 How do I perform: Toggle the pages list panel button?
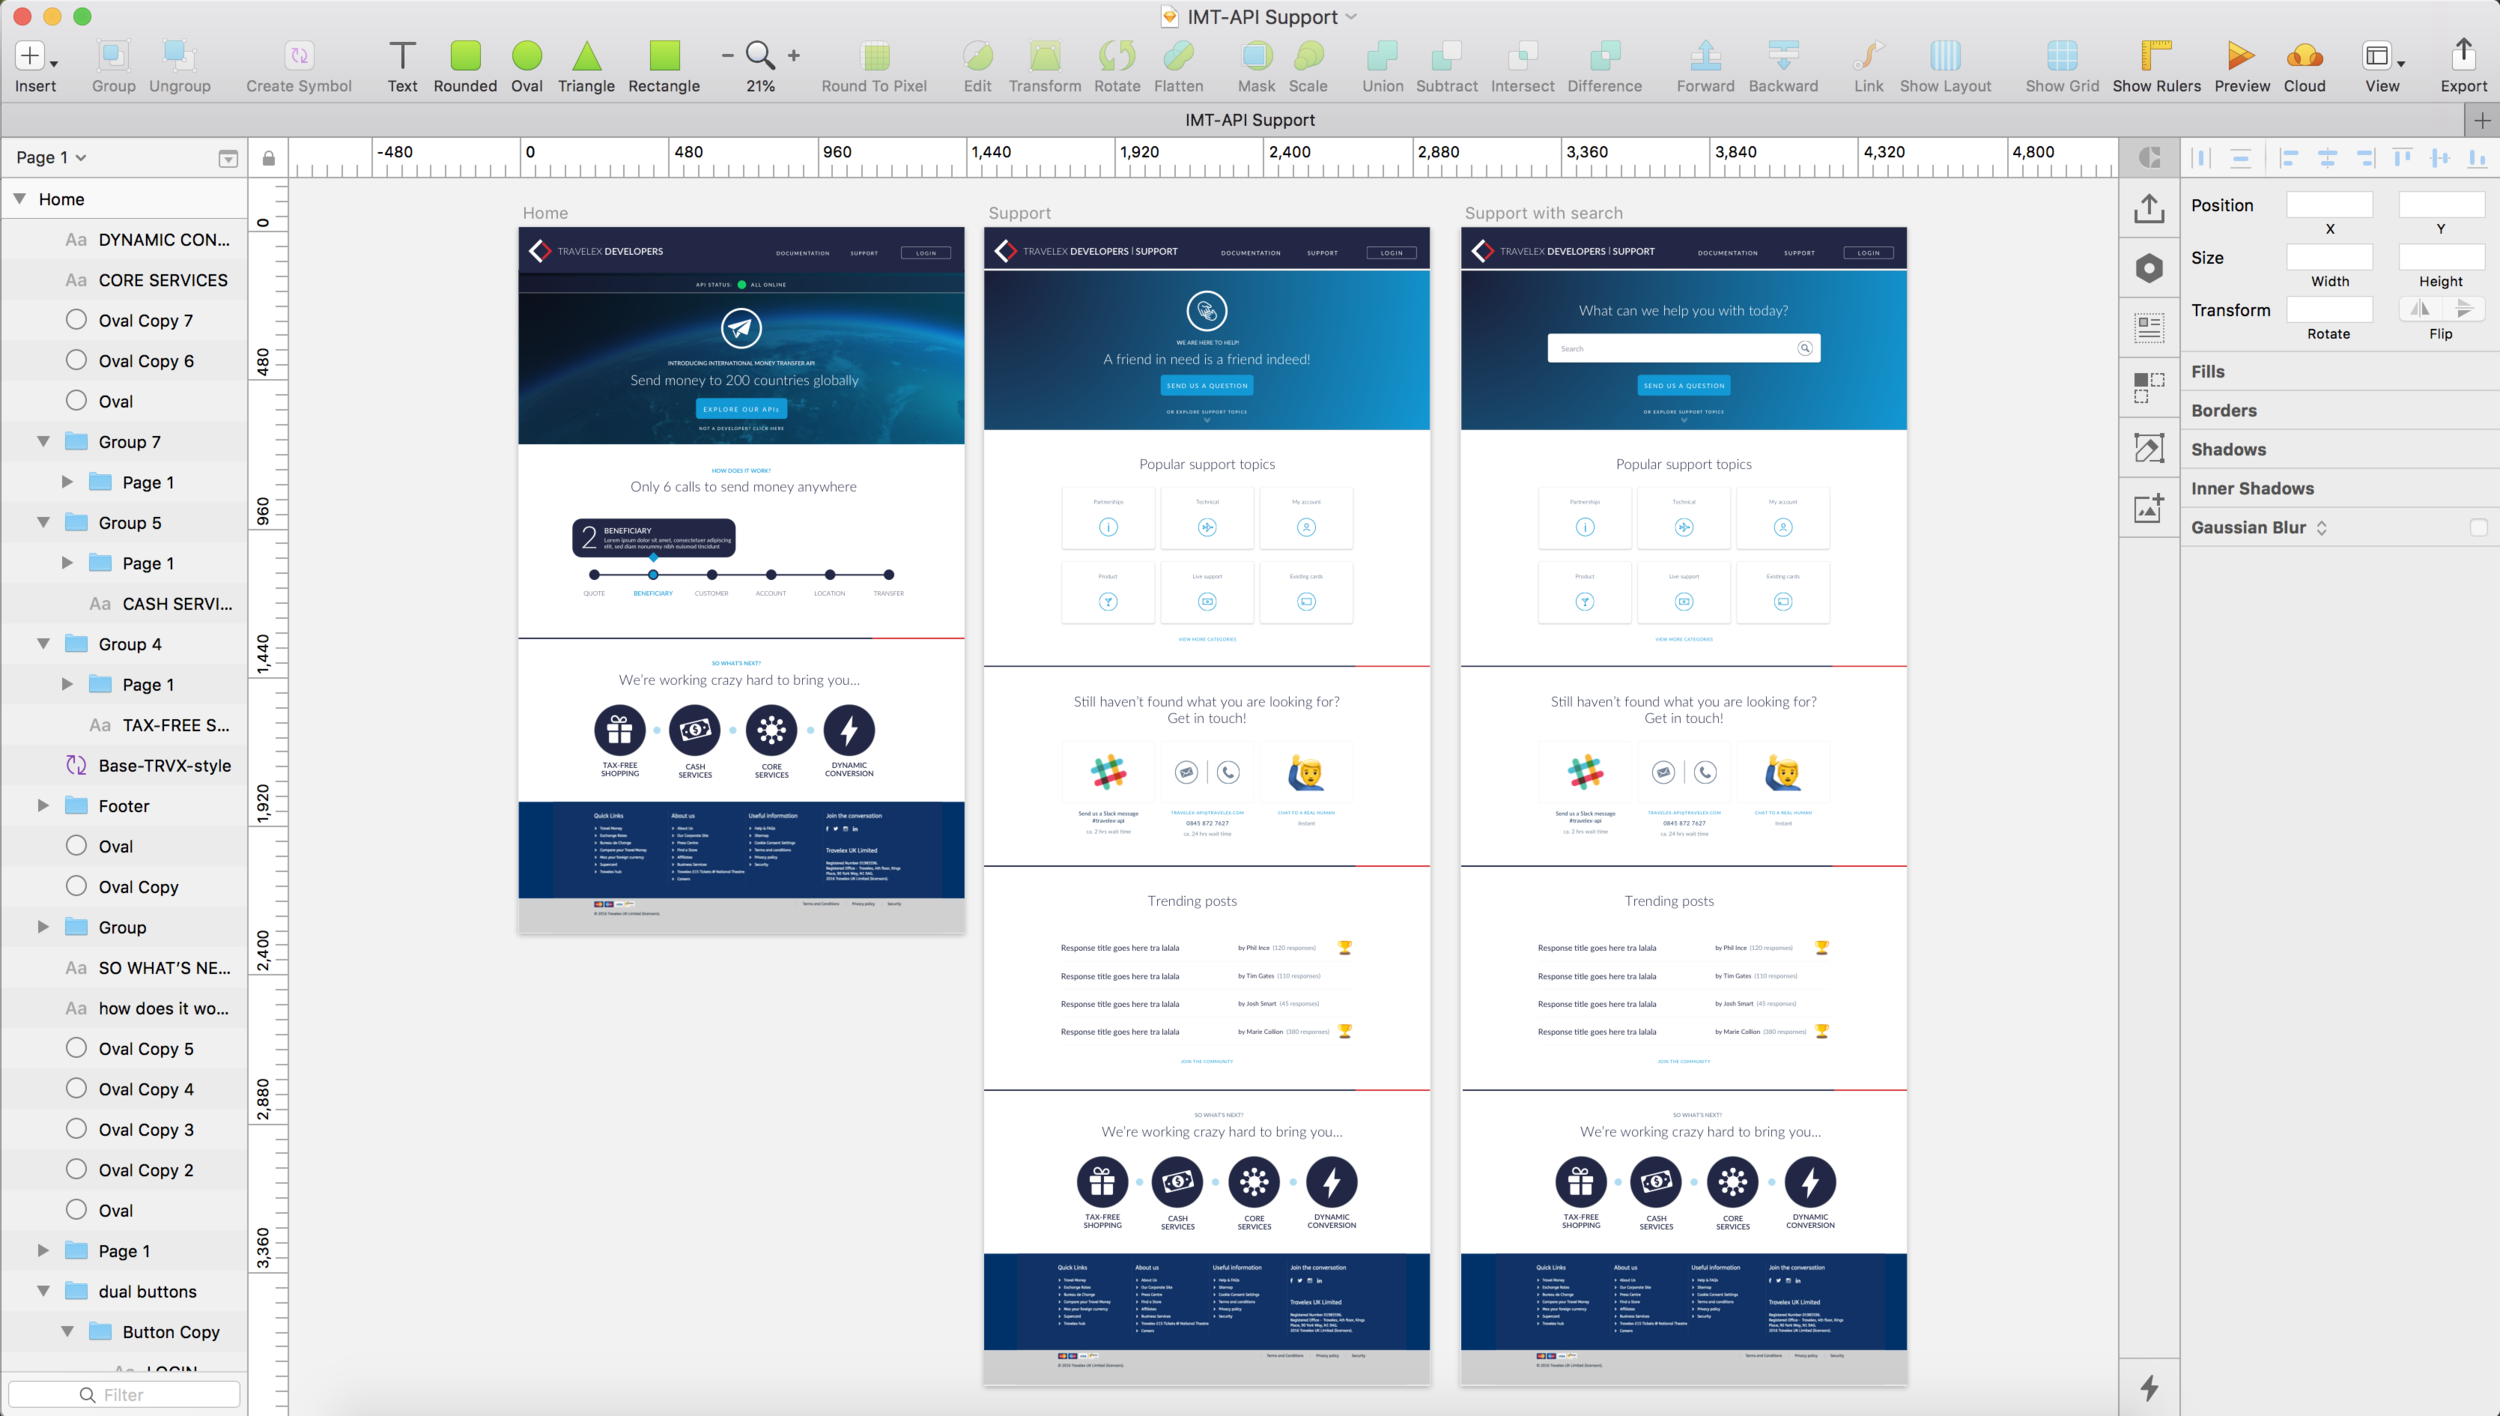click(x=228, y=158)
